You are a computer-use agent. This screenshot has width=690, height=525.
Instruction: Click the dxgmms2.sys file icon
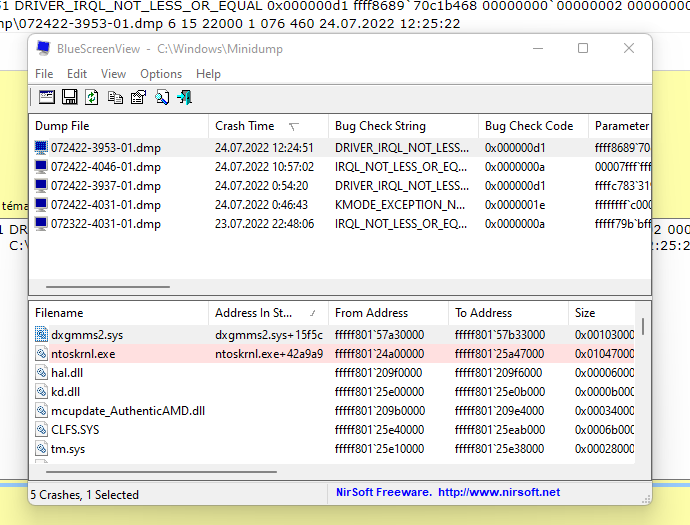pos(41,334)
